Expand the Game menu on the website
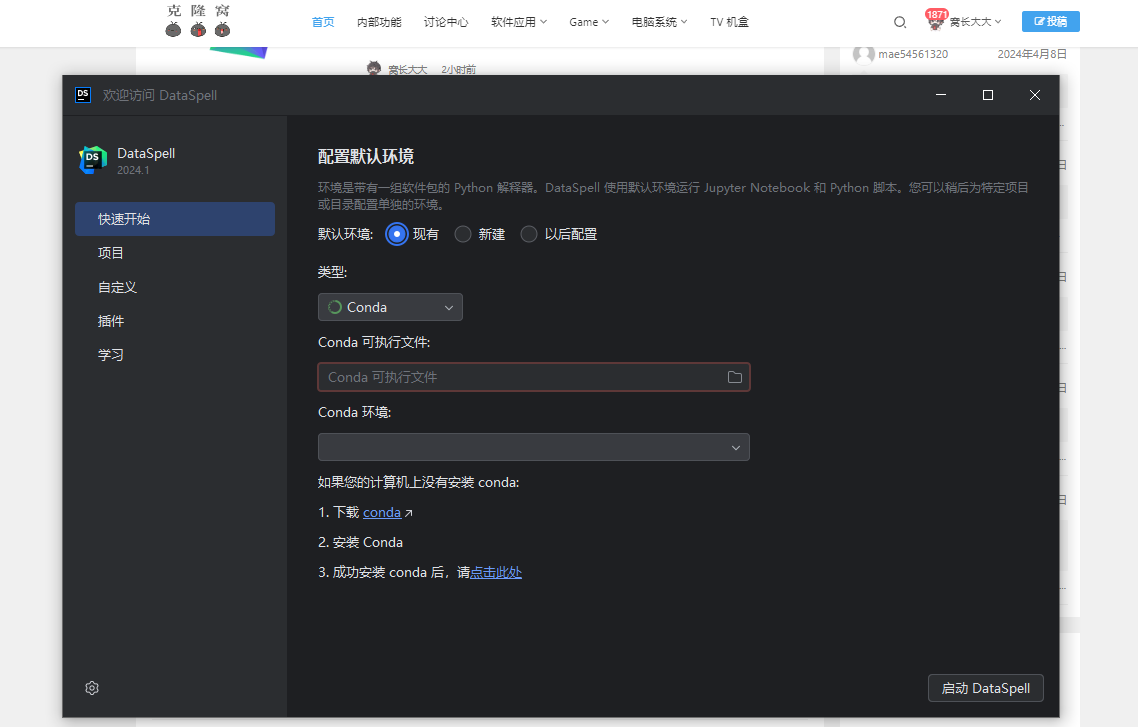This screenshot has width=1138, height=727. point(589,22)
